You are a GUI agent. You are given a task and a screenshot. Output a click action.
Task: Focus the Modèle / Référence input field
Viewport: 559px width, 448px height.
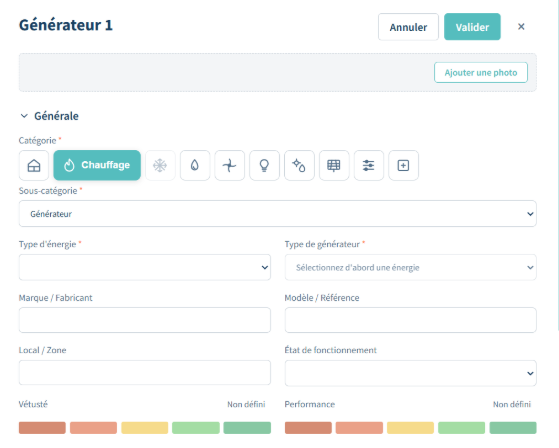pos(410,320)
